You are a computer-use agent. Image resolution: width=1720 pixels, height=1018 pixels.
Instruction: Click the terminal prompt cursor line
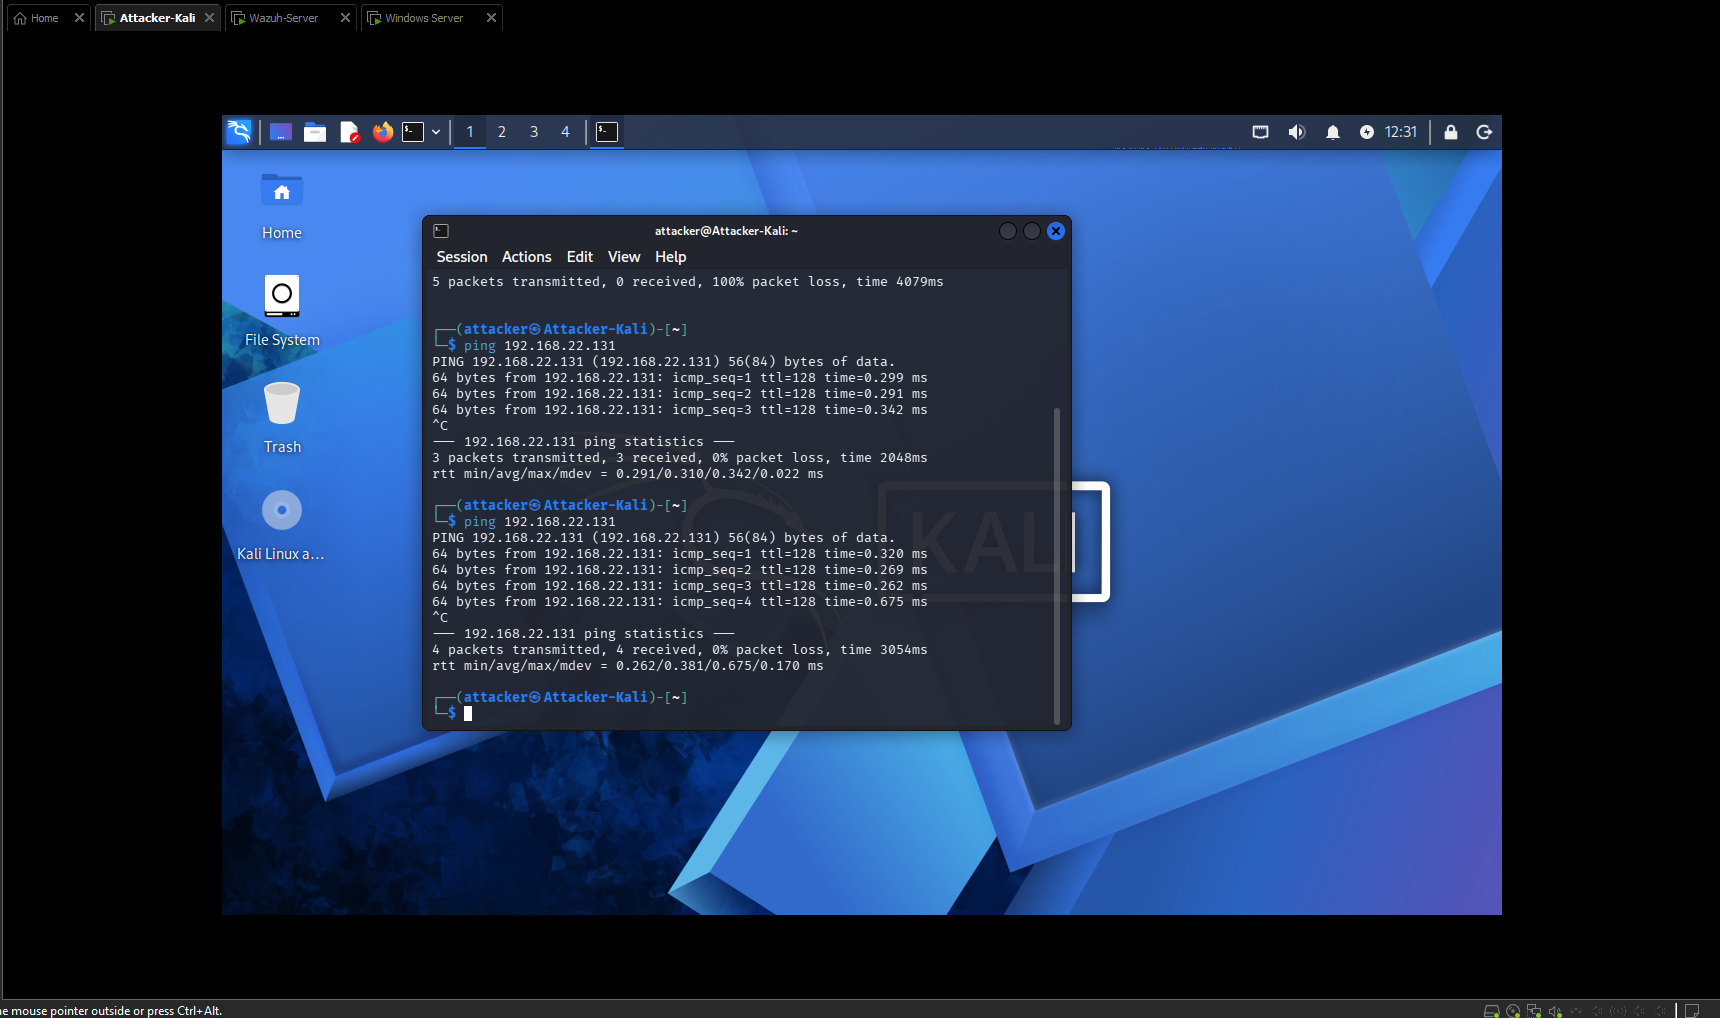[468, 713]
